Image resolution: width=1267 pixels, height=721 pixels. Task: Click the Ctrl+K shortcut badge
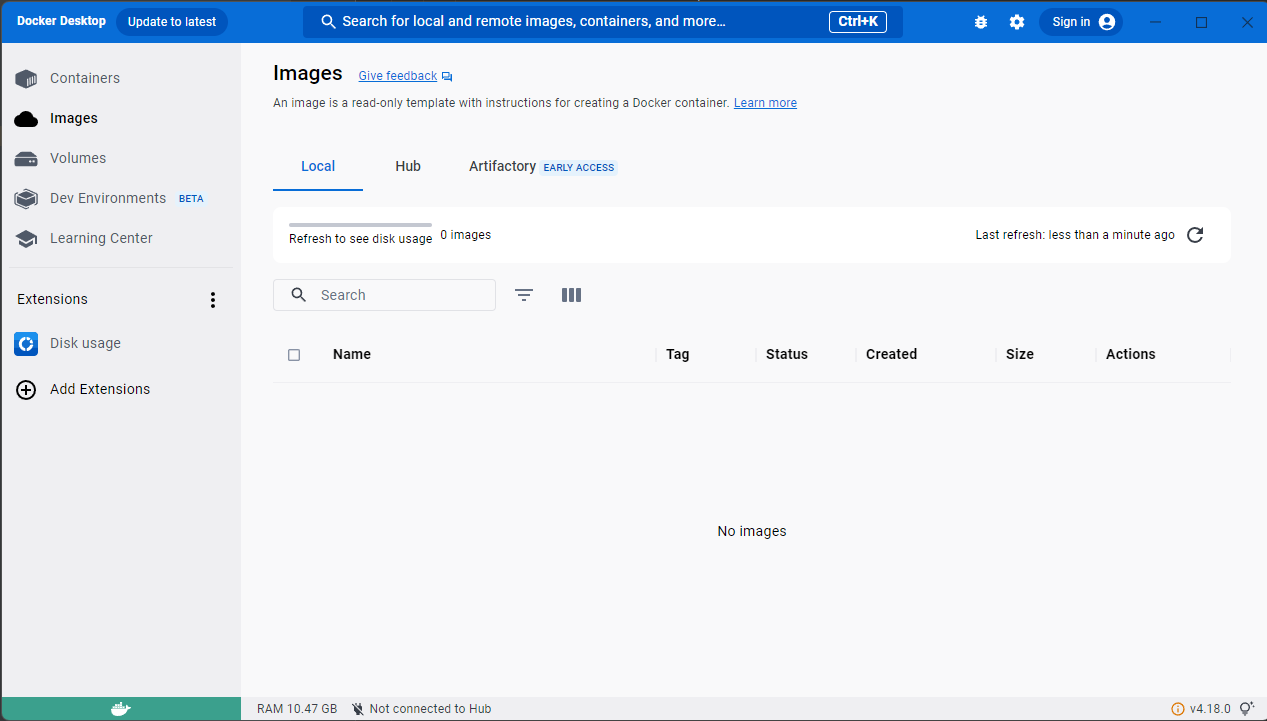858,22
